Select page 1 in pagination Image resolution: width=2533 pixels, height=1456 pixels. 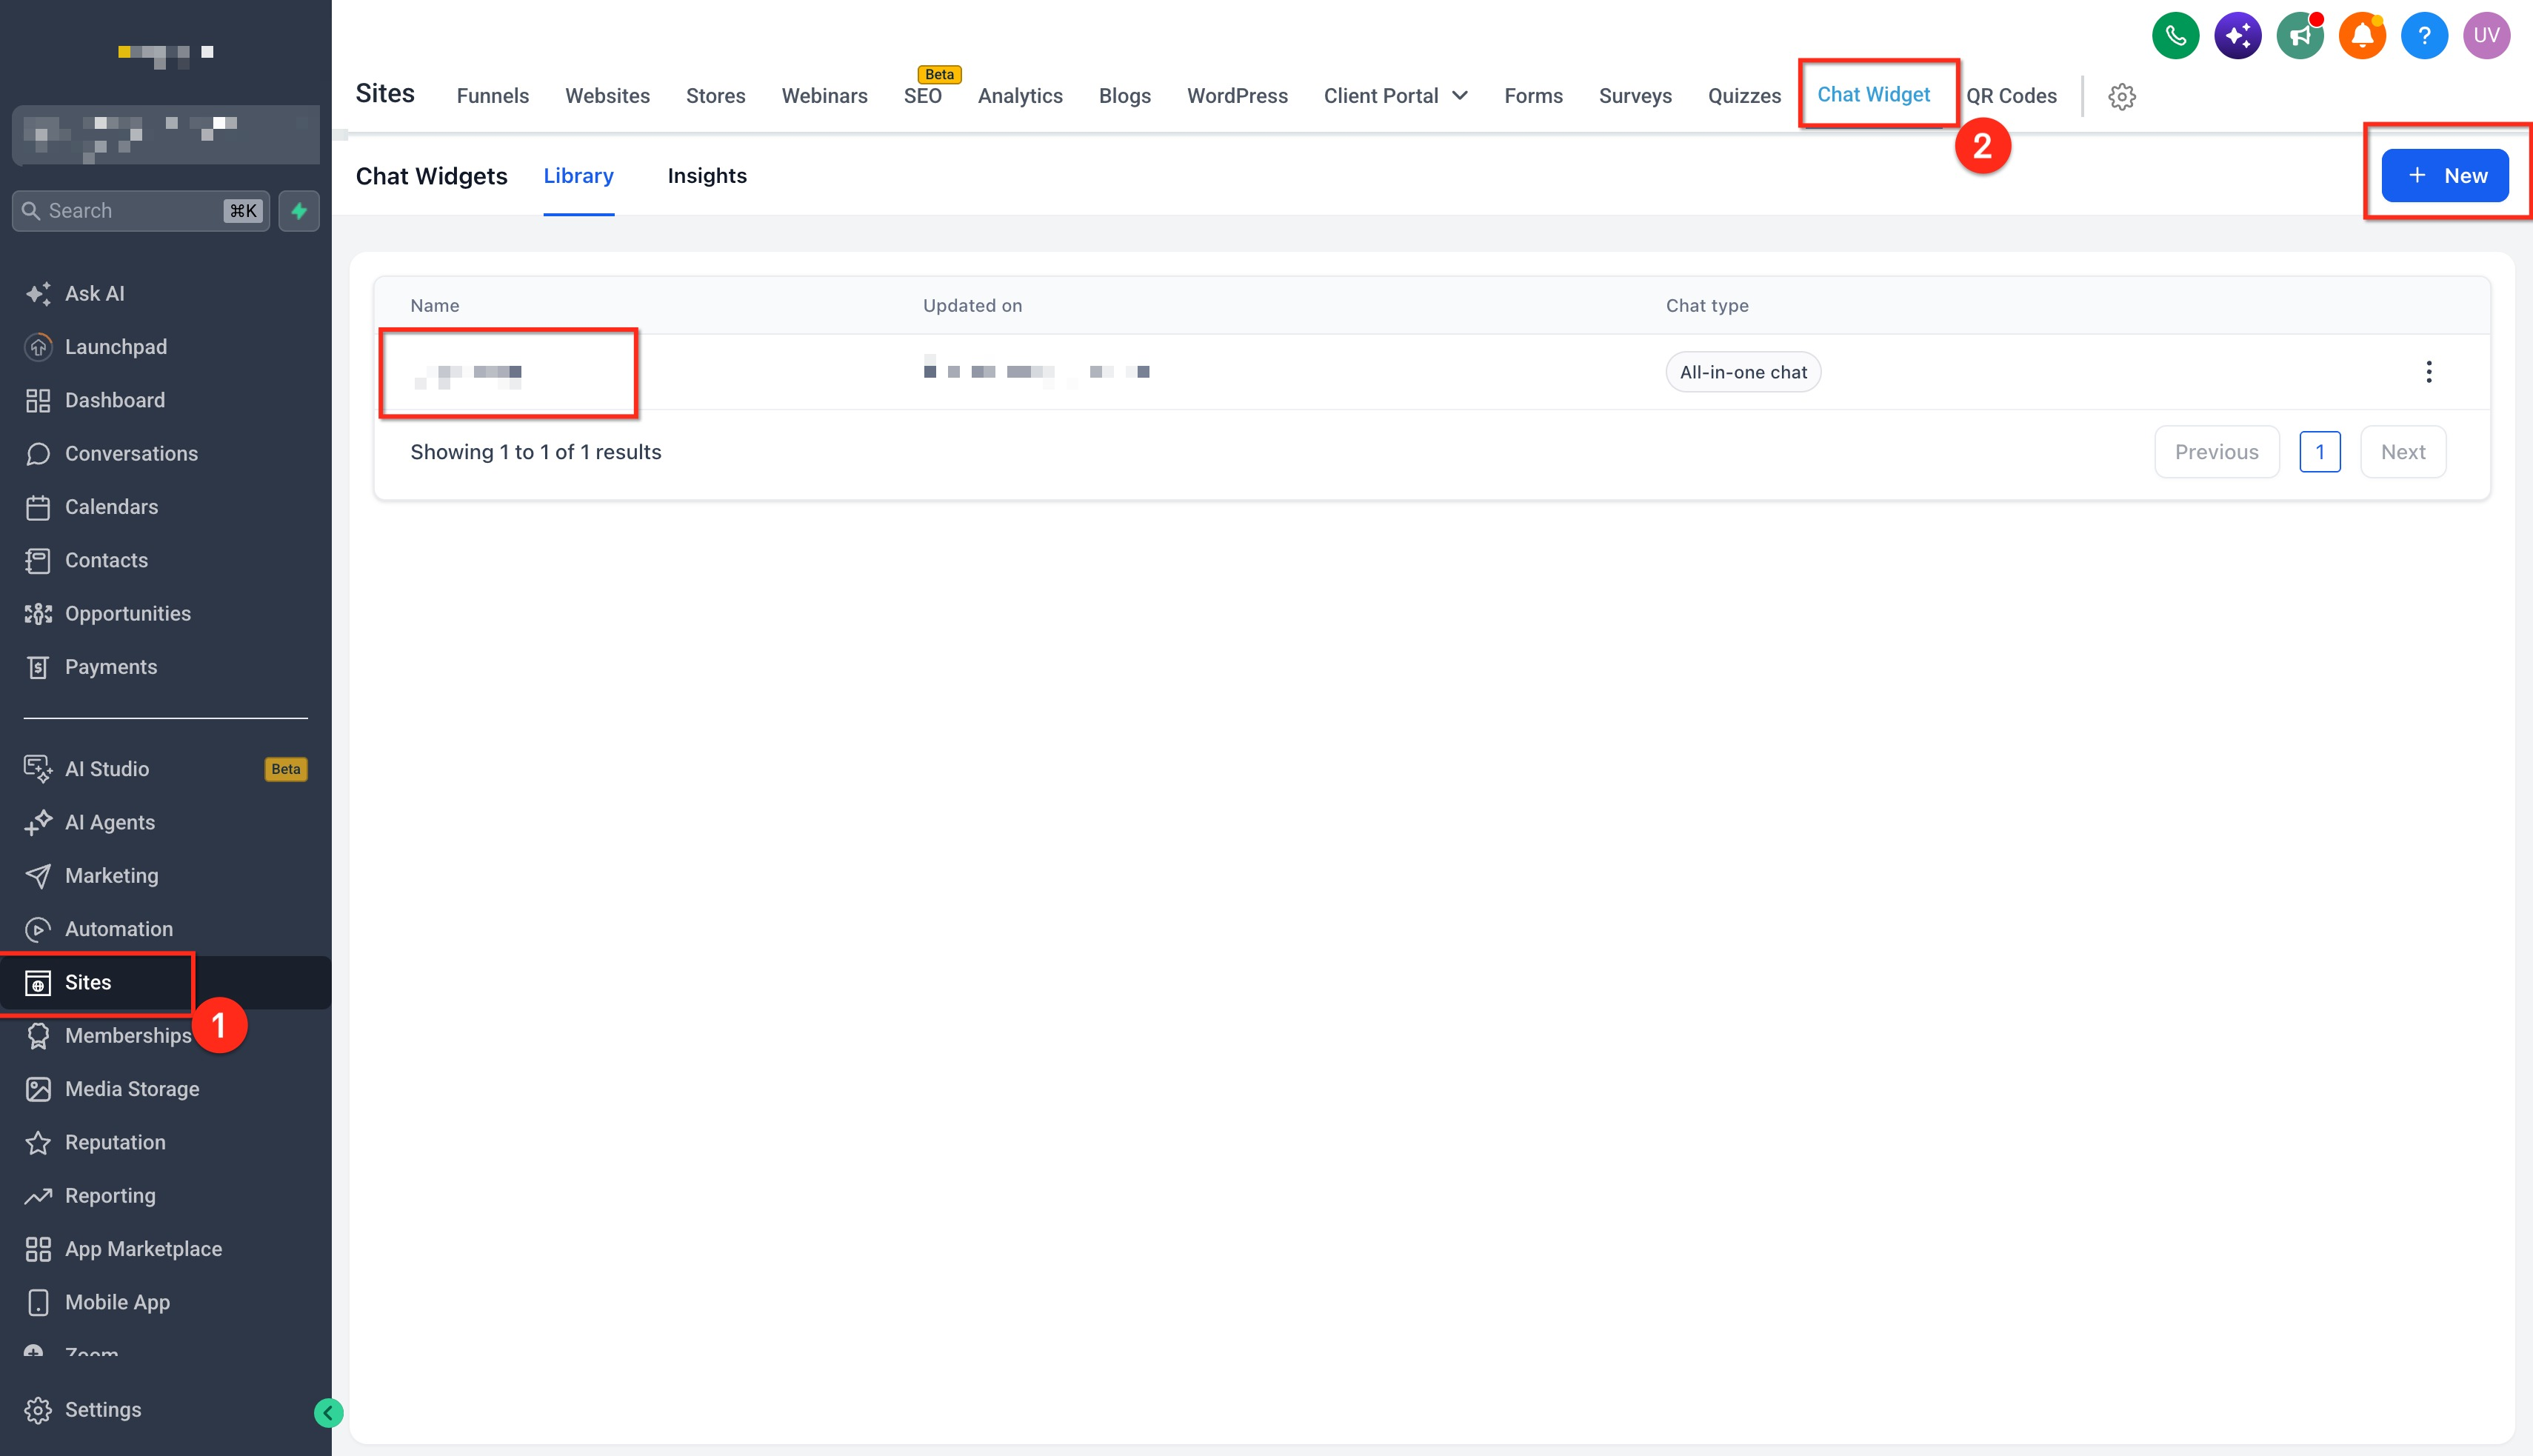pos(2319,452)
